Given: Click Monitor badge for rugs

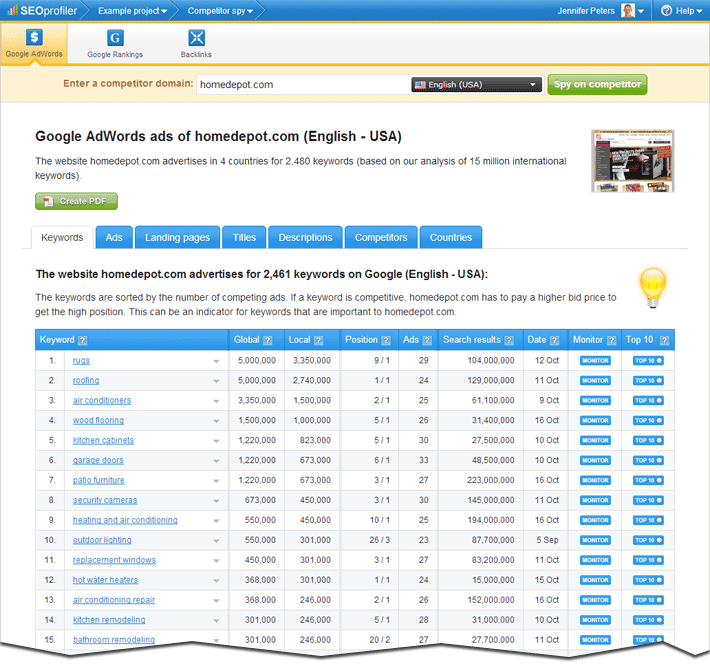Looking at the screenshot, I should [595, 361].
